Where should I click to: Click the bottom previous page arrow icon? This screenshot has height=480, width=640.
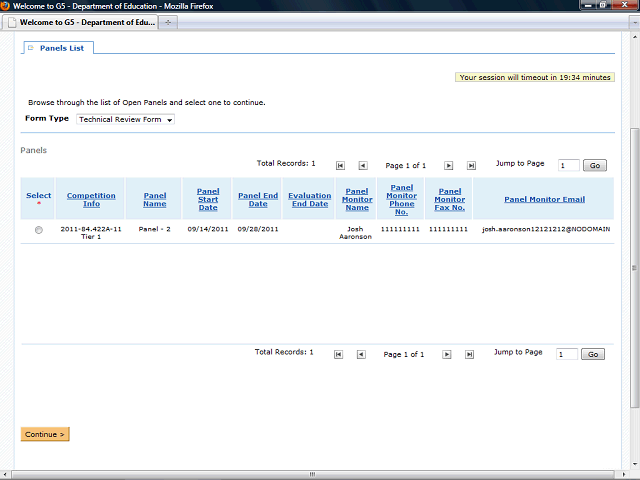[361, 355]
